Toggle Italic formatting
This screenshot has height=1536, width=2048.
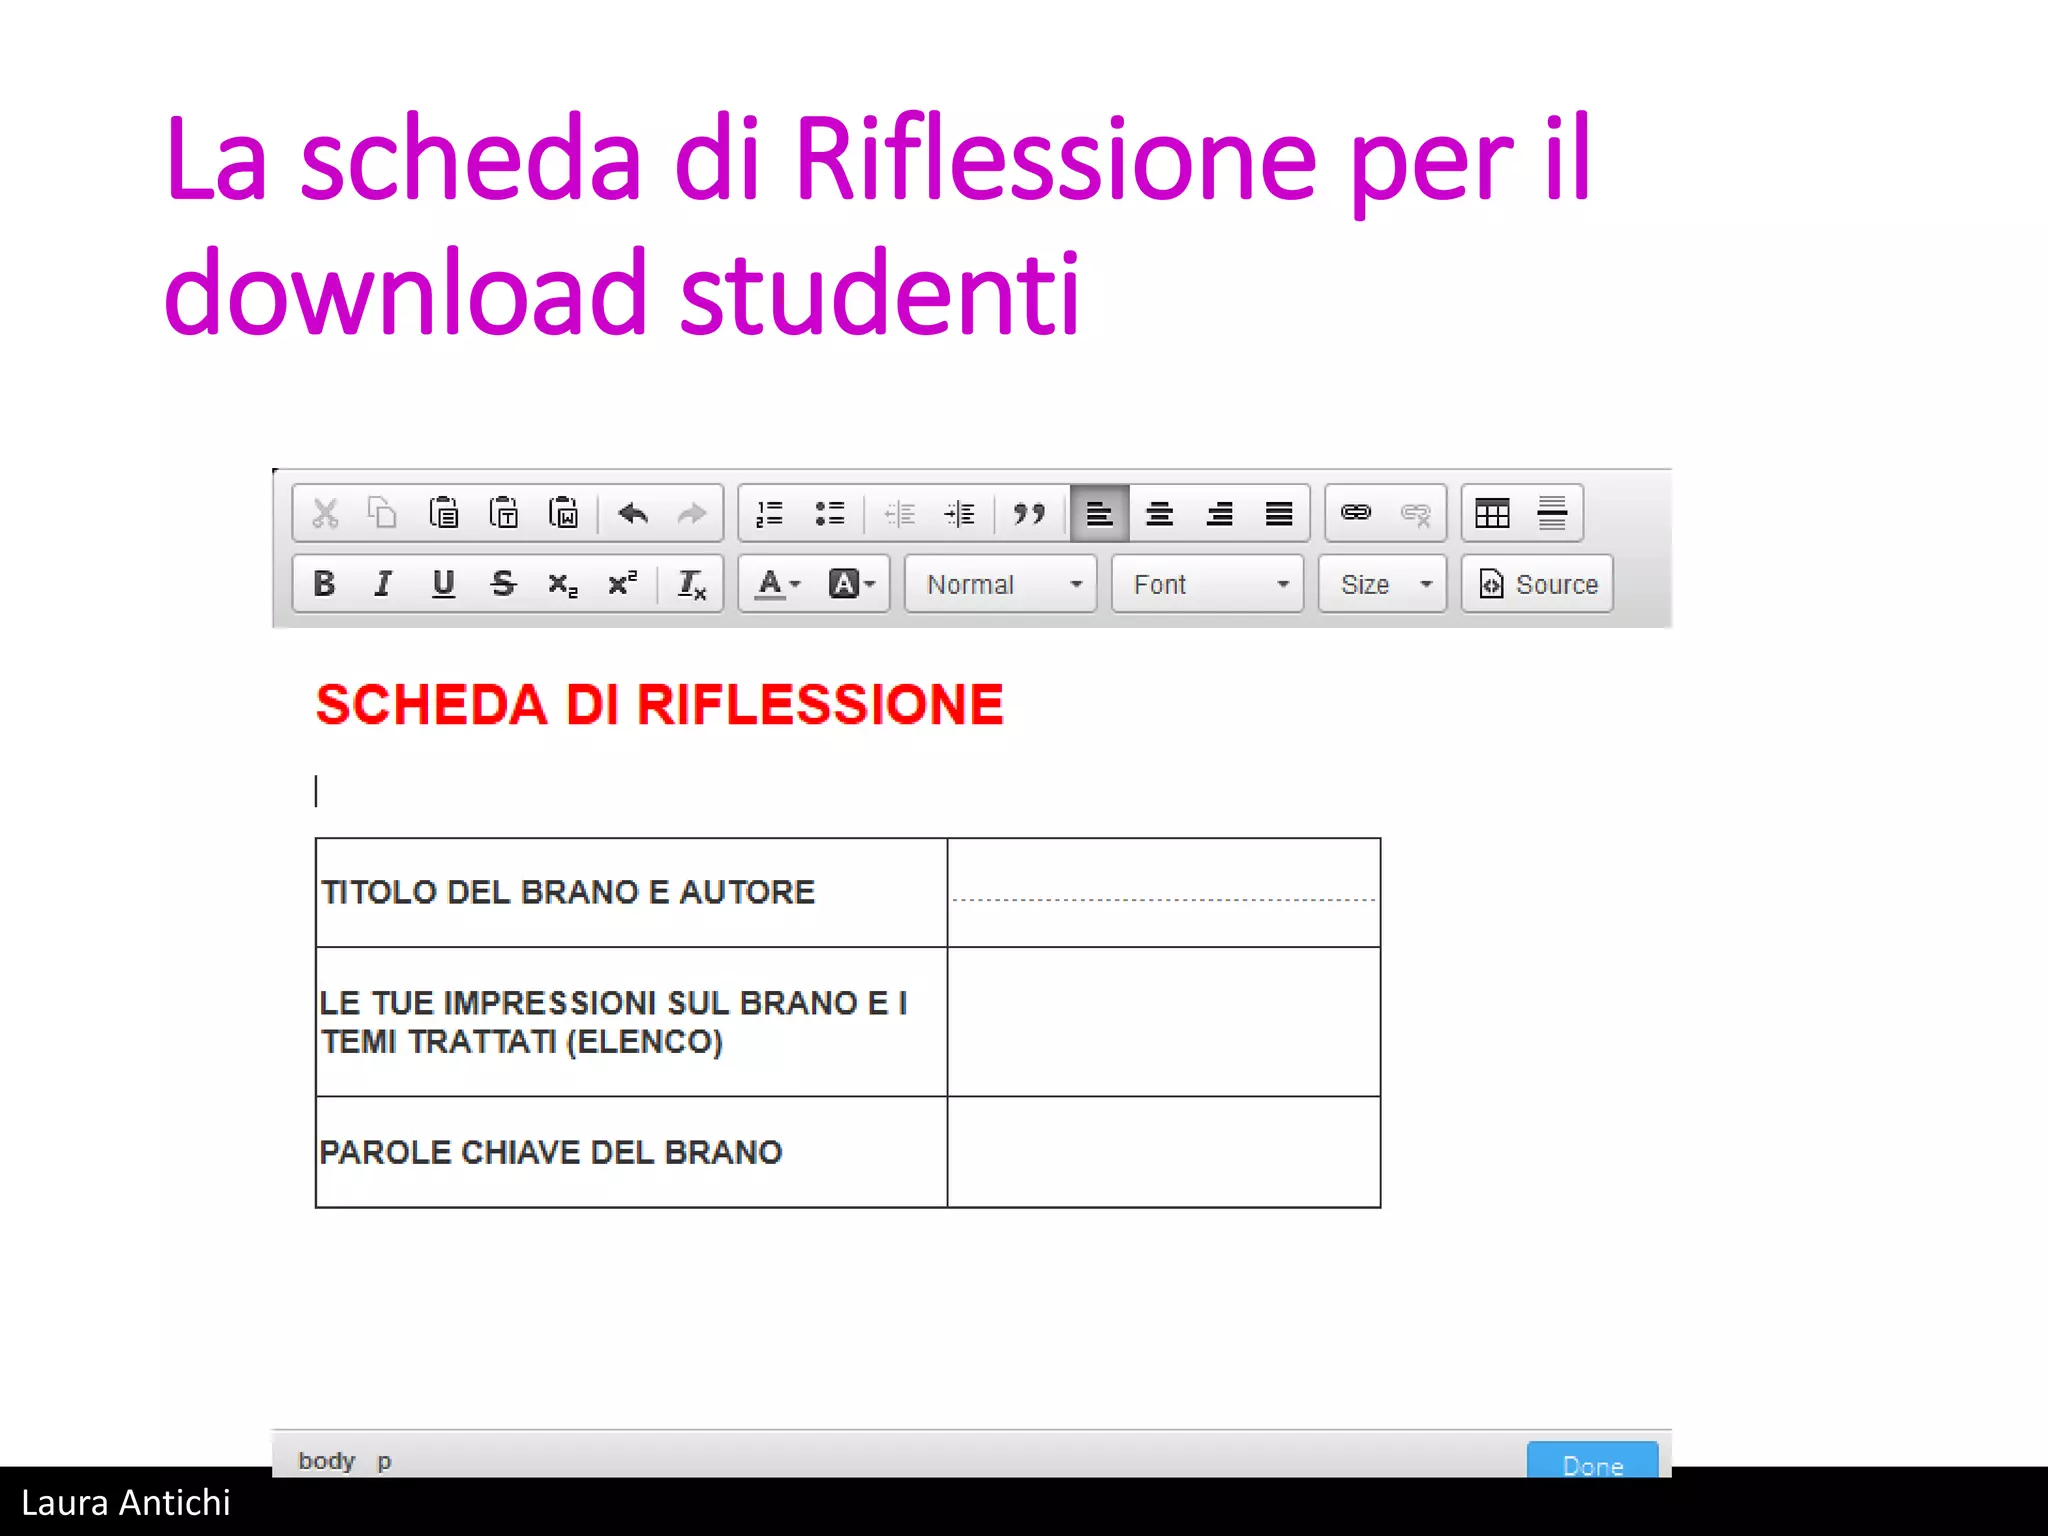pyautogui.click(x=383, y=584)
